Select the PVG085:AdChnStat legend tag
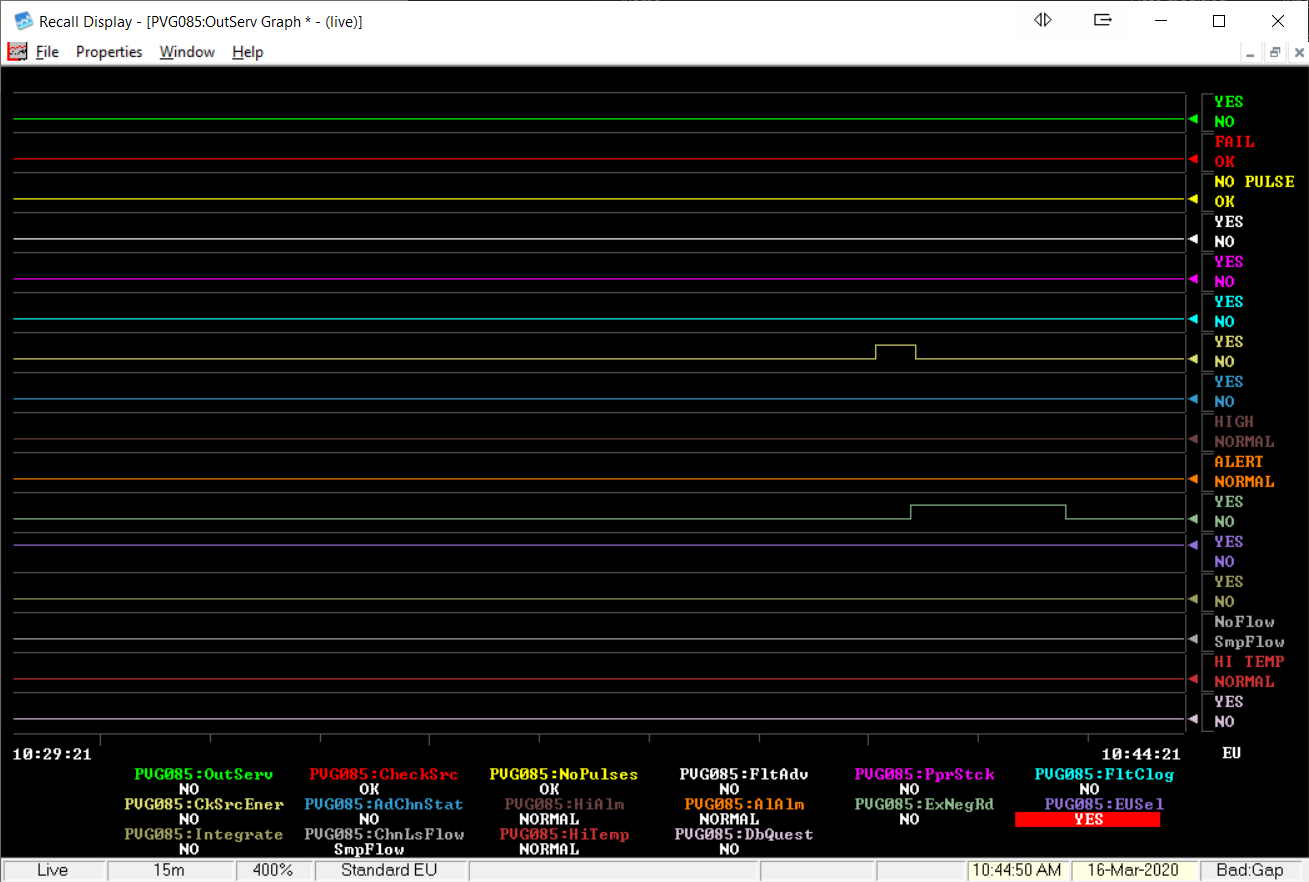 (384, 804)
